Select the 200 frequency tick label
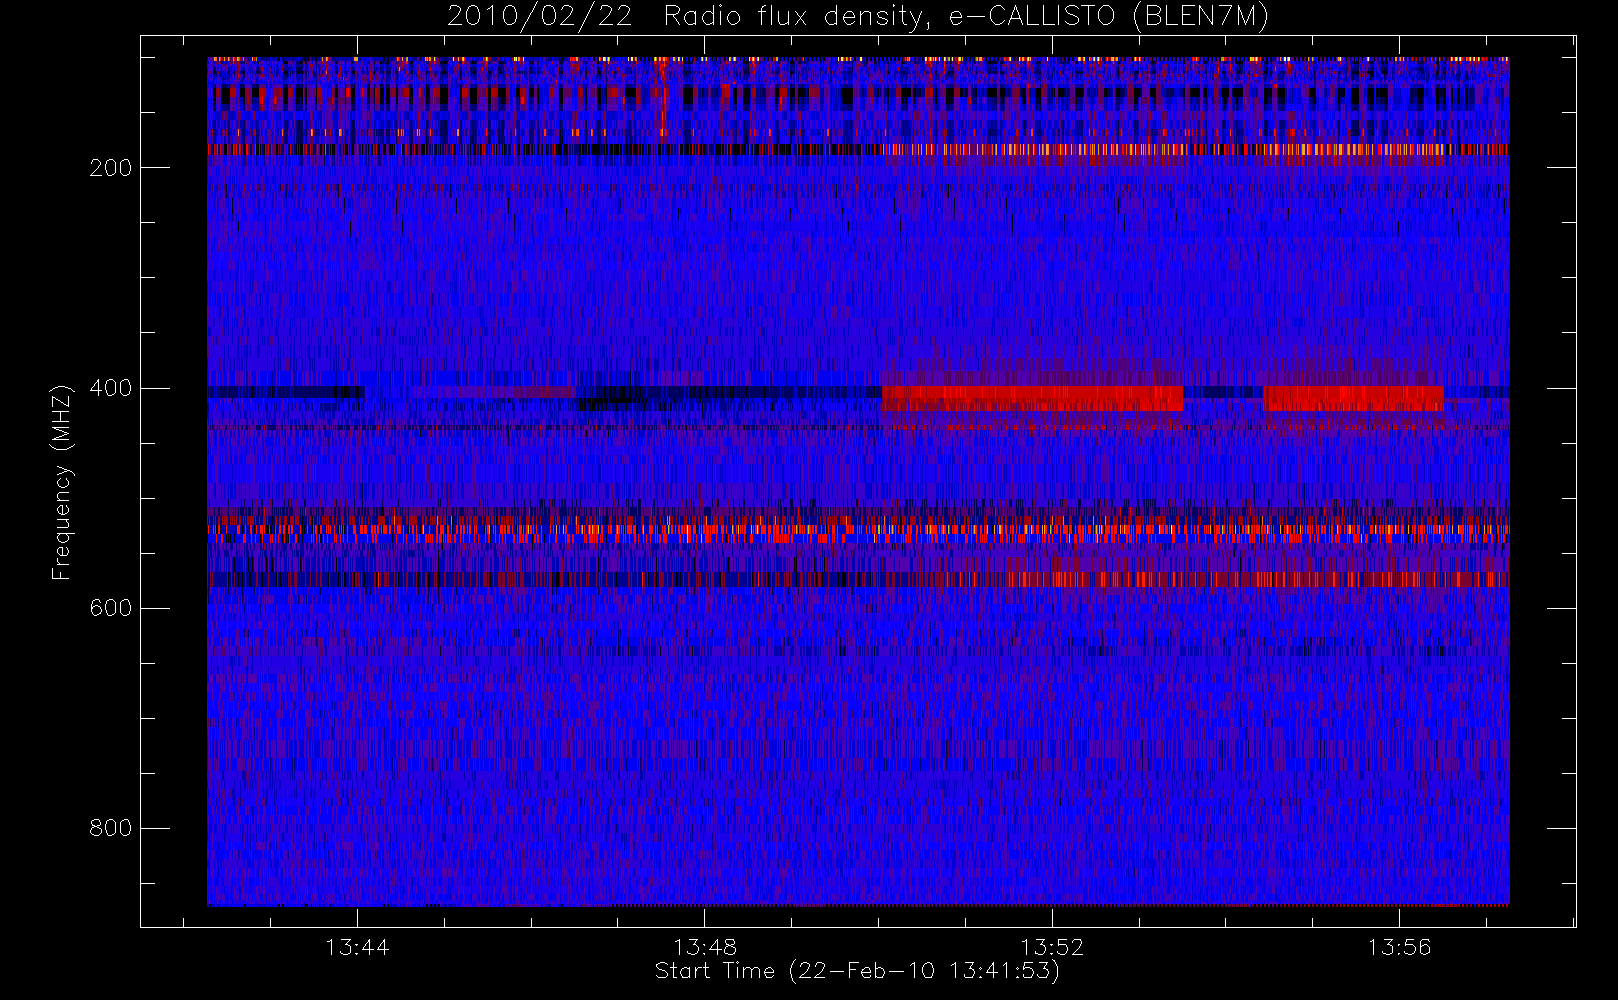Image resolution: width=1618 pixels, height=1000 pixels. tap(111, 168)
